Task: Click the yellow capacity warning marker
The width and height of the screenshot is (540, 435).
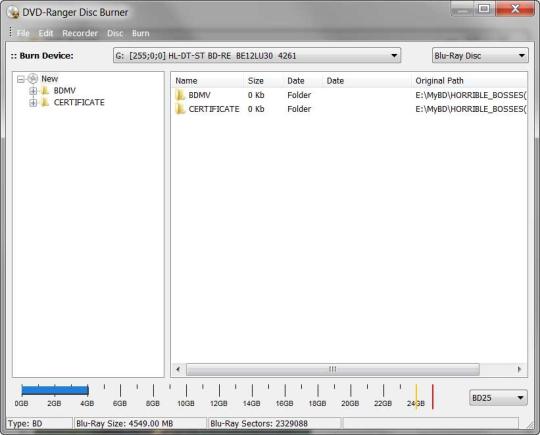Action: pyautogui.click(x=416, y=396)
